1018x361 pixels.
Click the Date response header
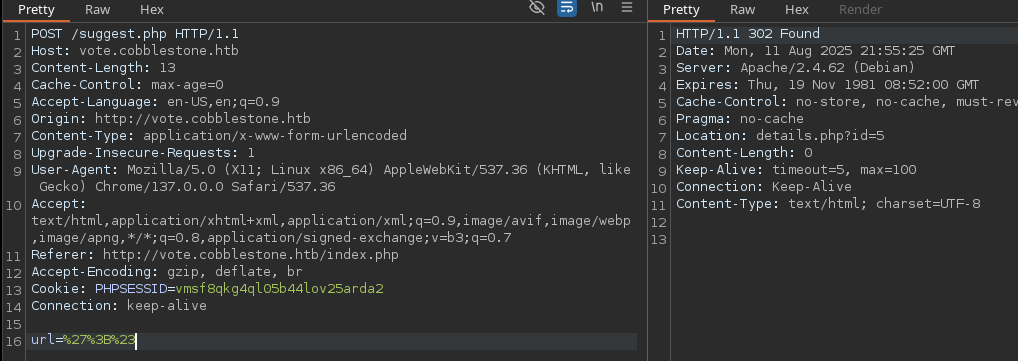(815, 51)
